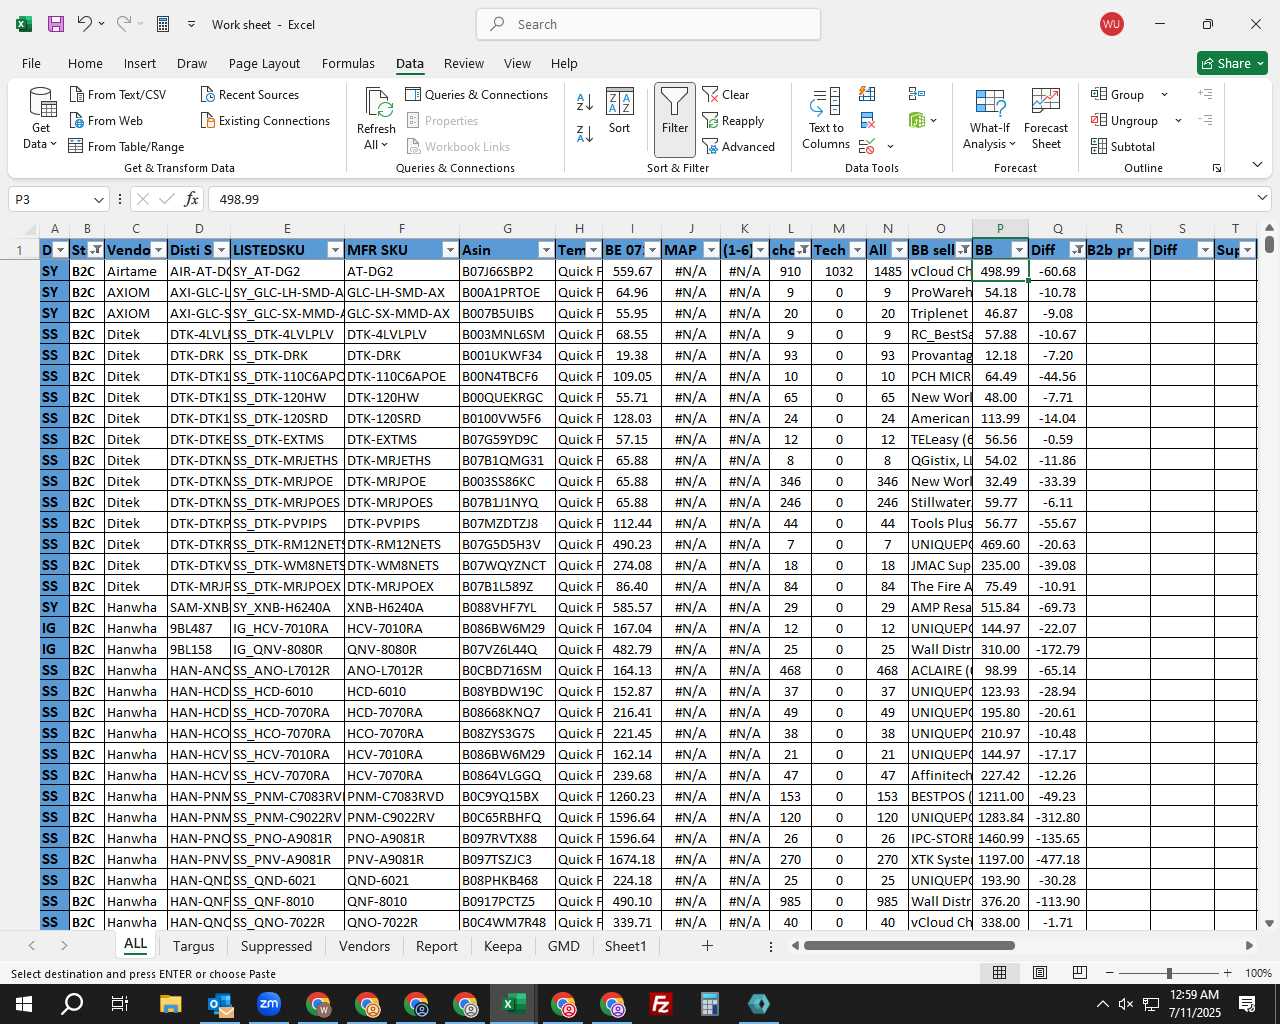Open the Page Layout ribbon tab
The image size is (1280, 1024).
point(264,63)
